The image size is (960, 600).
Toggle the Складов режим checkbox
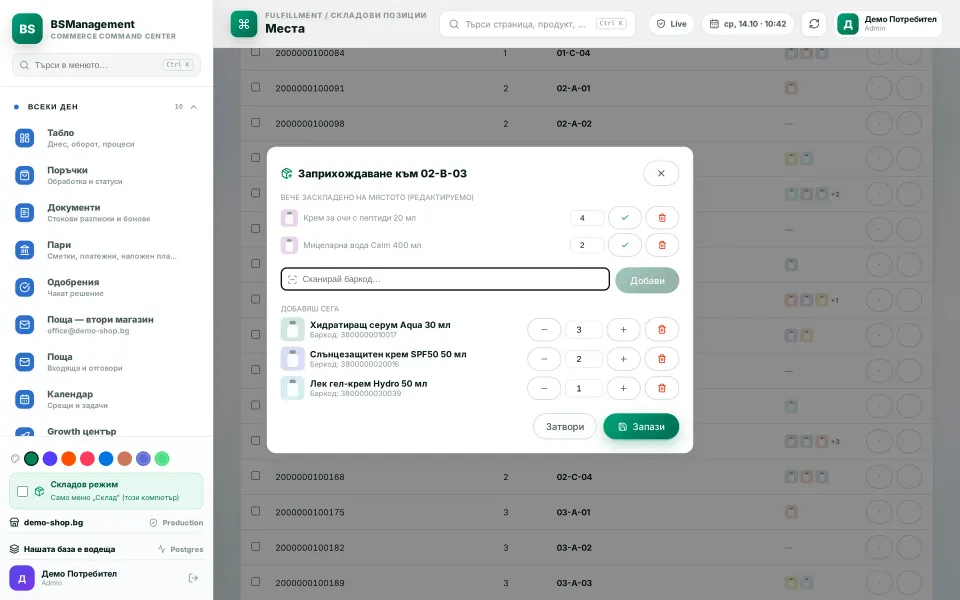coord(23,491)
